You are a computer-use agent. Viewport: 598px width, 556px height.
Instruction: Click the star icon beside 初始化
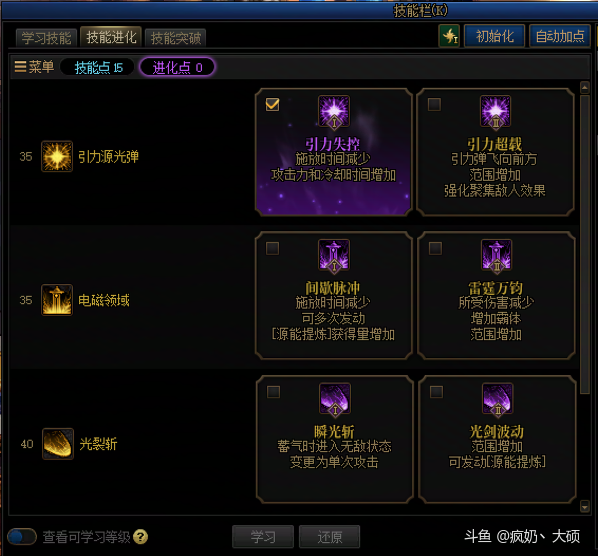[x=449, y=36]
